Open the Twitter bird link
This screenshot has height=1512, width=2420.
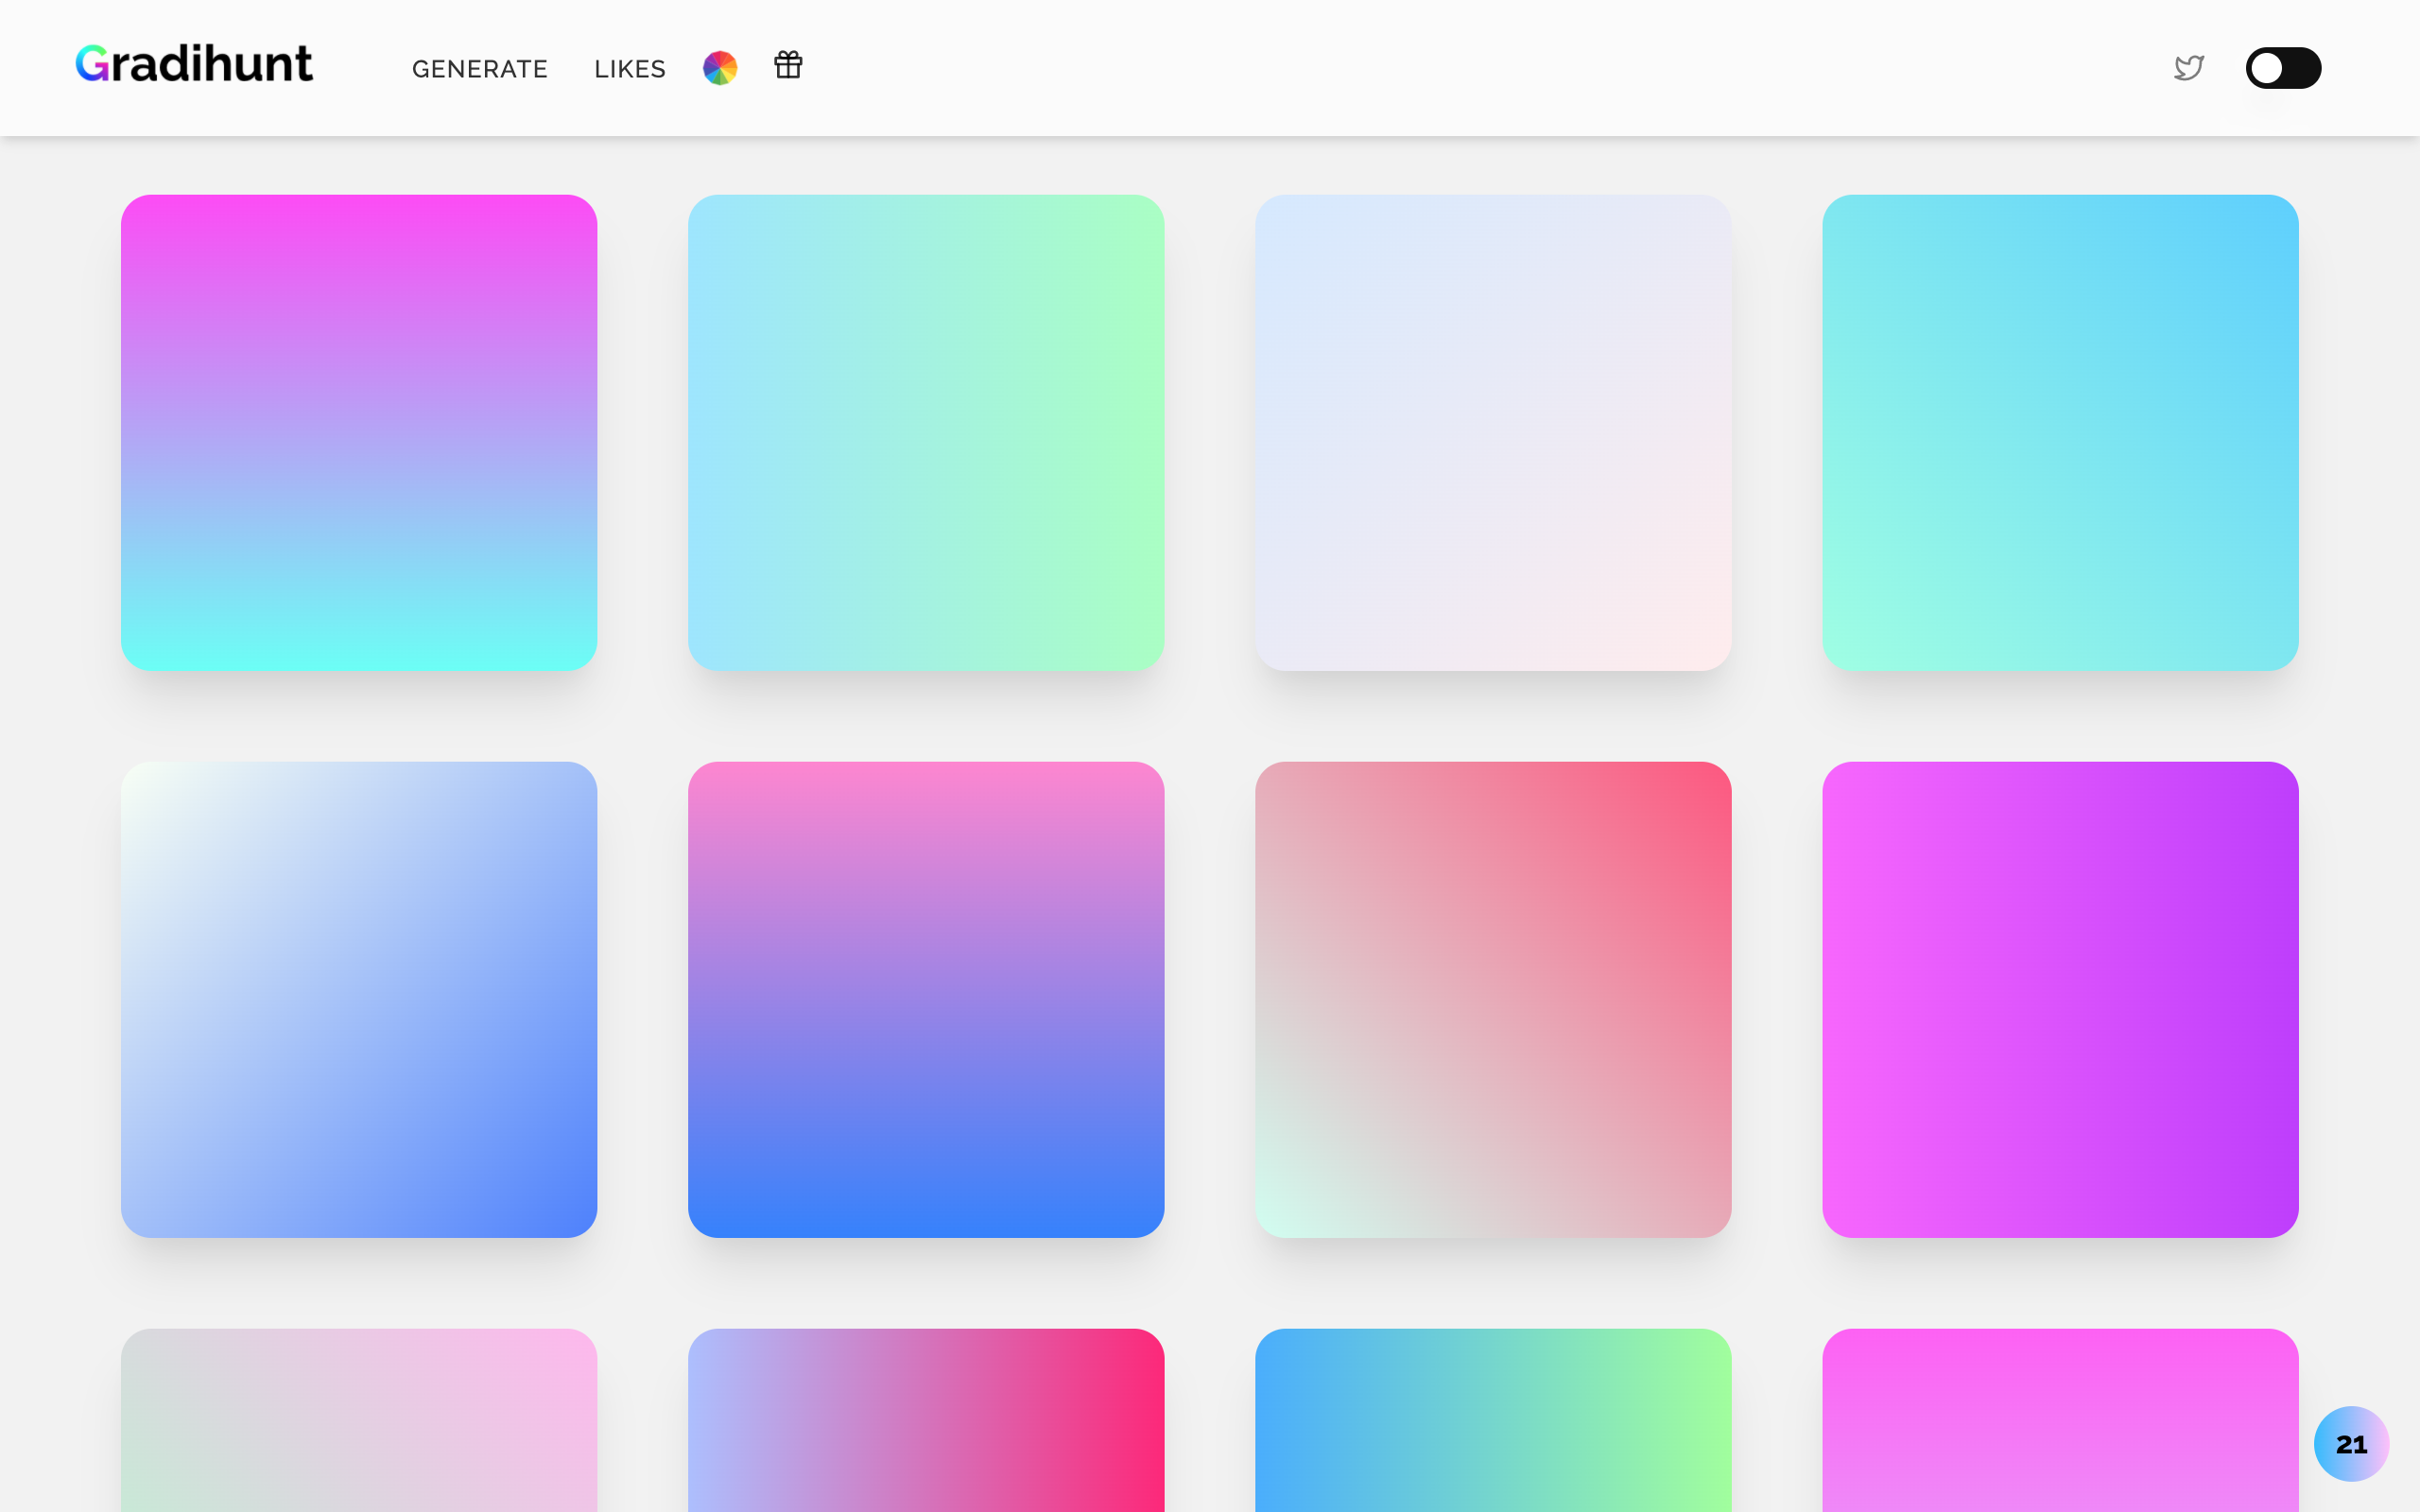coord(2189,68)
